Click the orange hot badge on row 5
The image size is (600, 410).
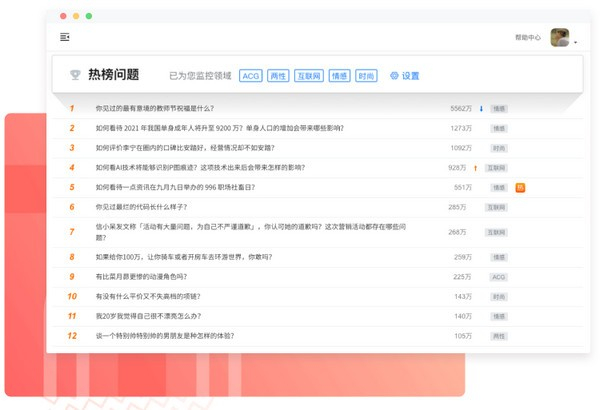click(520, 187)
